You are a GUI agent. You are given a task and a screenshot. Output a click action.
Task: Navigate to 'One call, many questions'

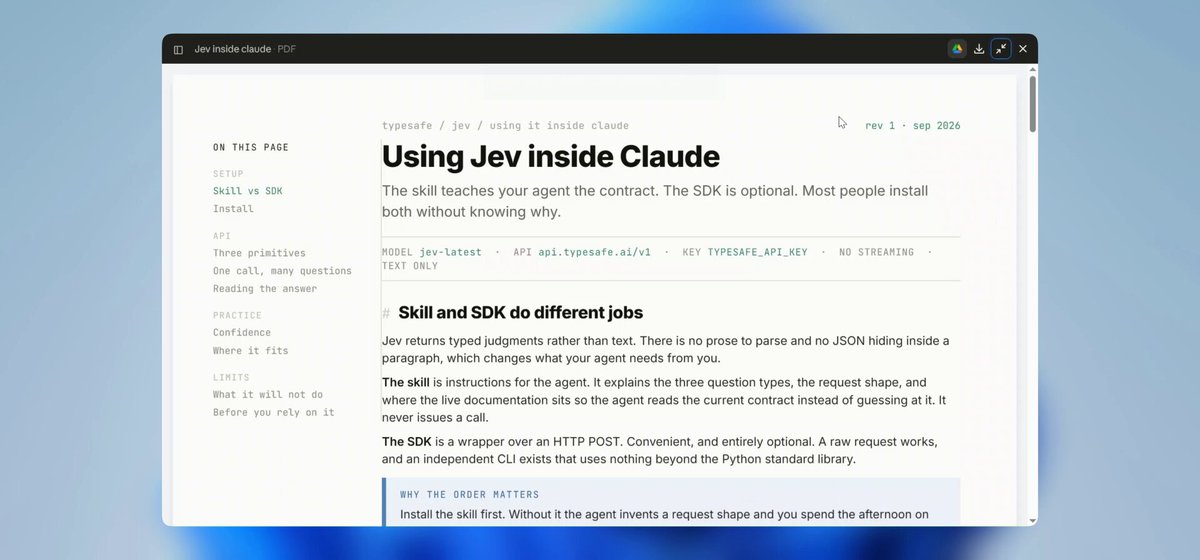(x=282, y=271)
